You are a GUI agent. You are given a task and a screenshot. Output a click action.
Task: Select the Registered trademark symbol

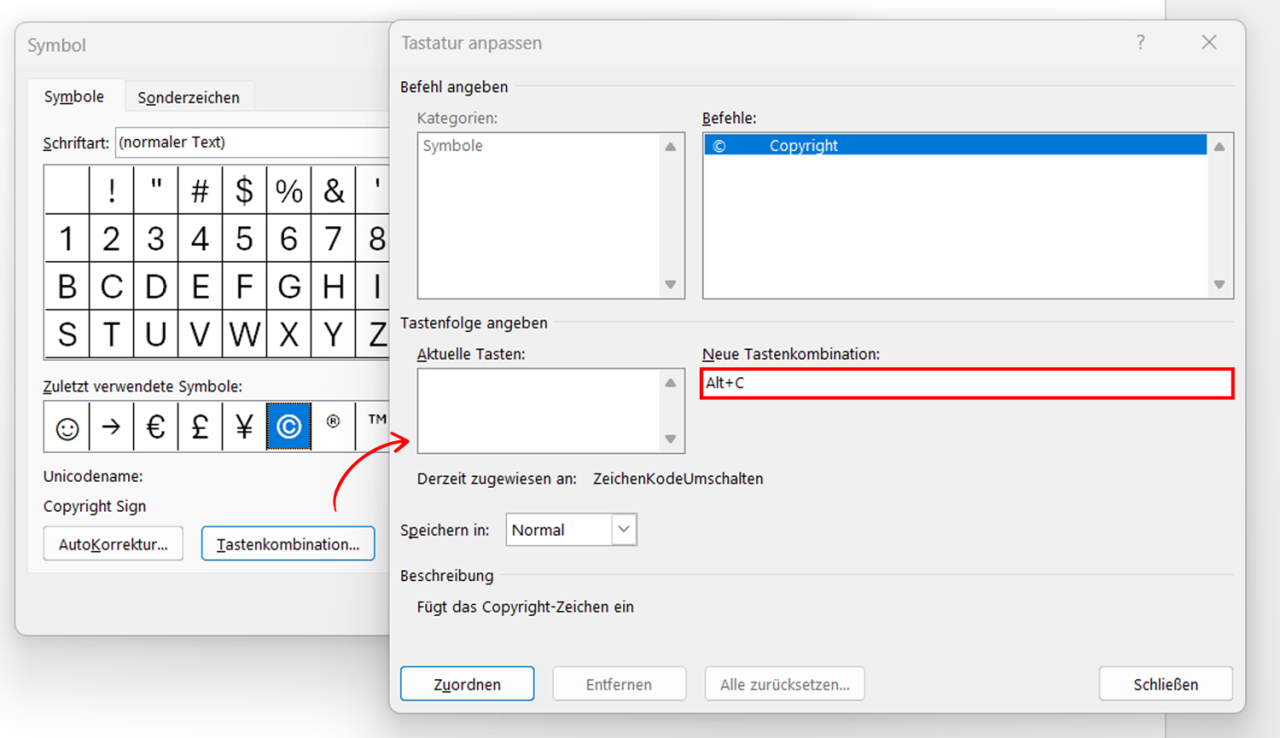[332, 426]
